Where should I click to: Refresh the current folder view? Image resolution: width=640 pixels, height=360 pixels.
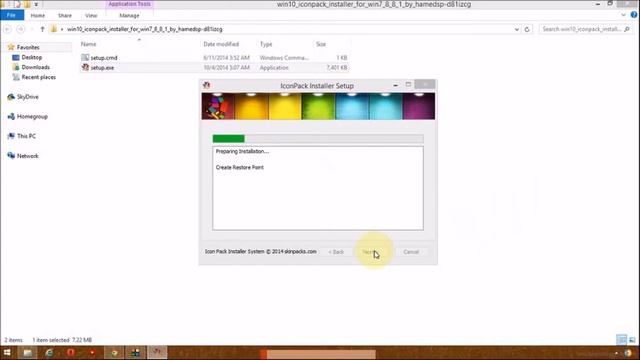tap(527, 29)
